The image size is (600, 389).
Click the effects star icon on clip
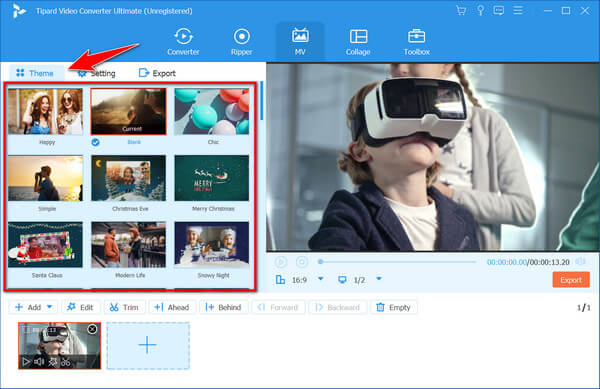(53, 361)
